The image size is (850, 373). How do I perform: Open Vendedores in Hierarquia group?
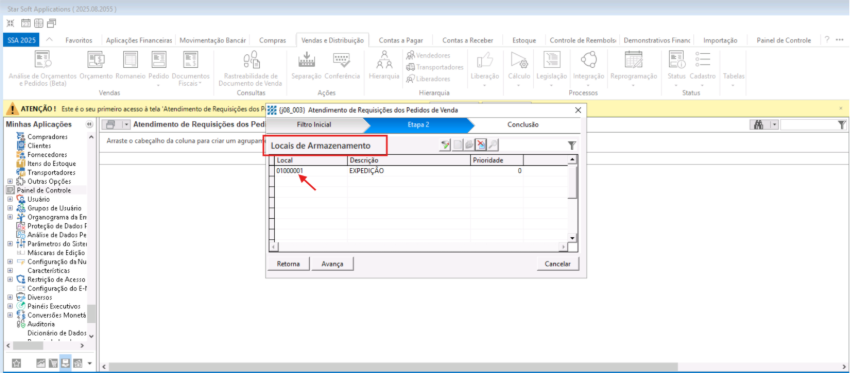(428, 55)
